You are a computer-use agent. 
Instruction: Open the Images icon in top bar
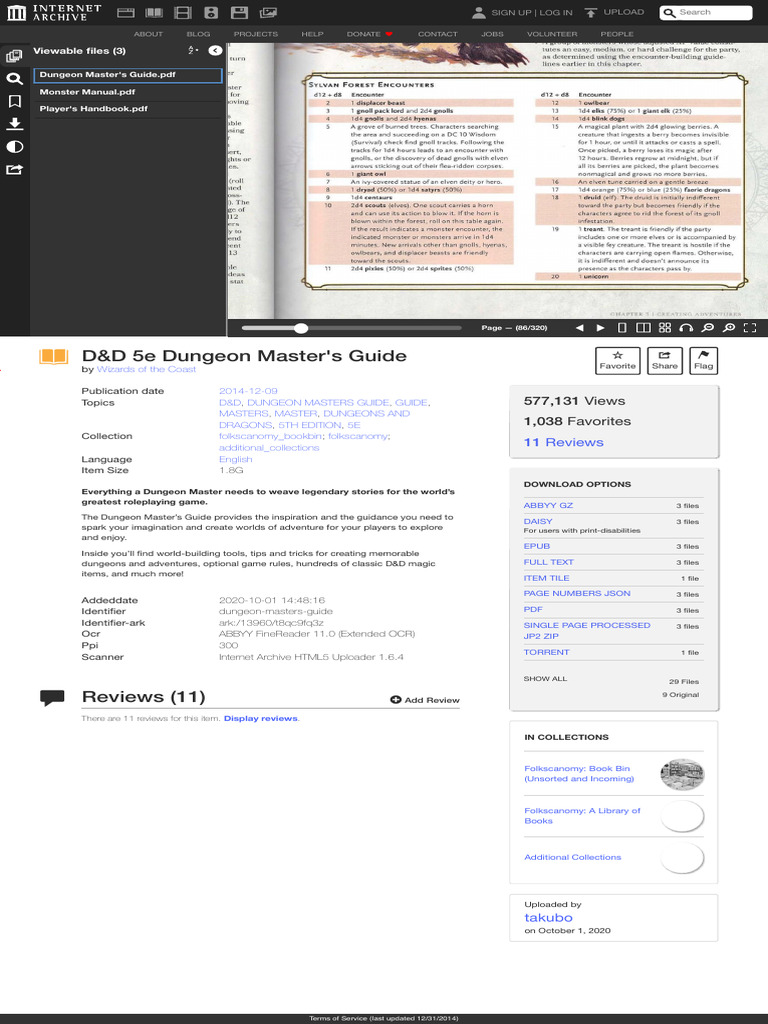(x=268, y=12)
